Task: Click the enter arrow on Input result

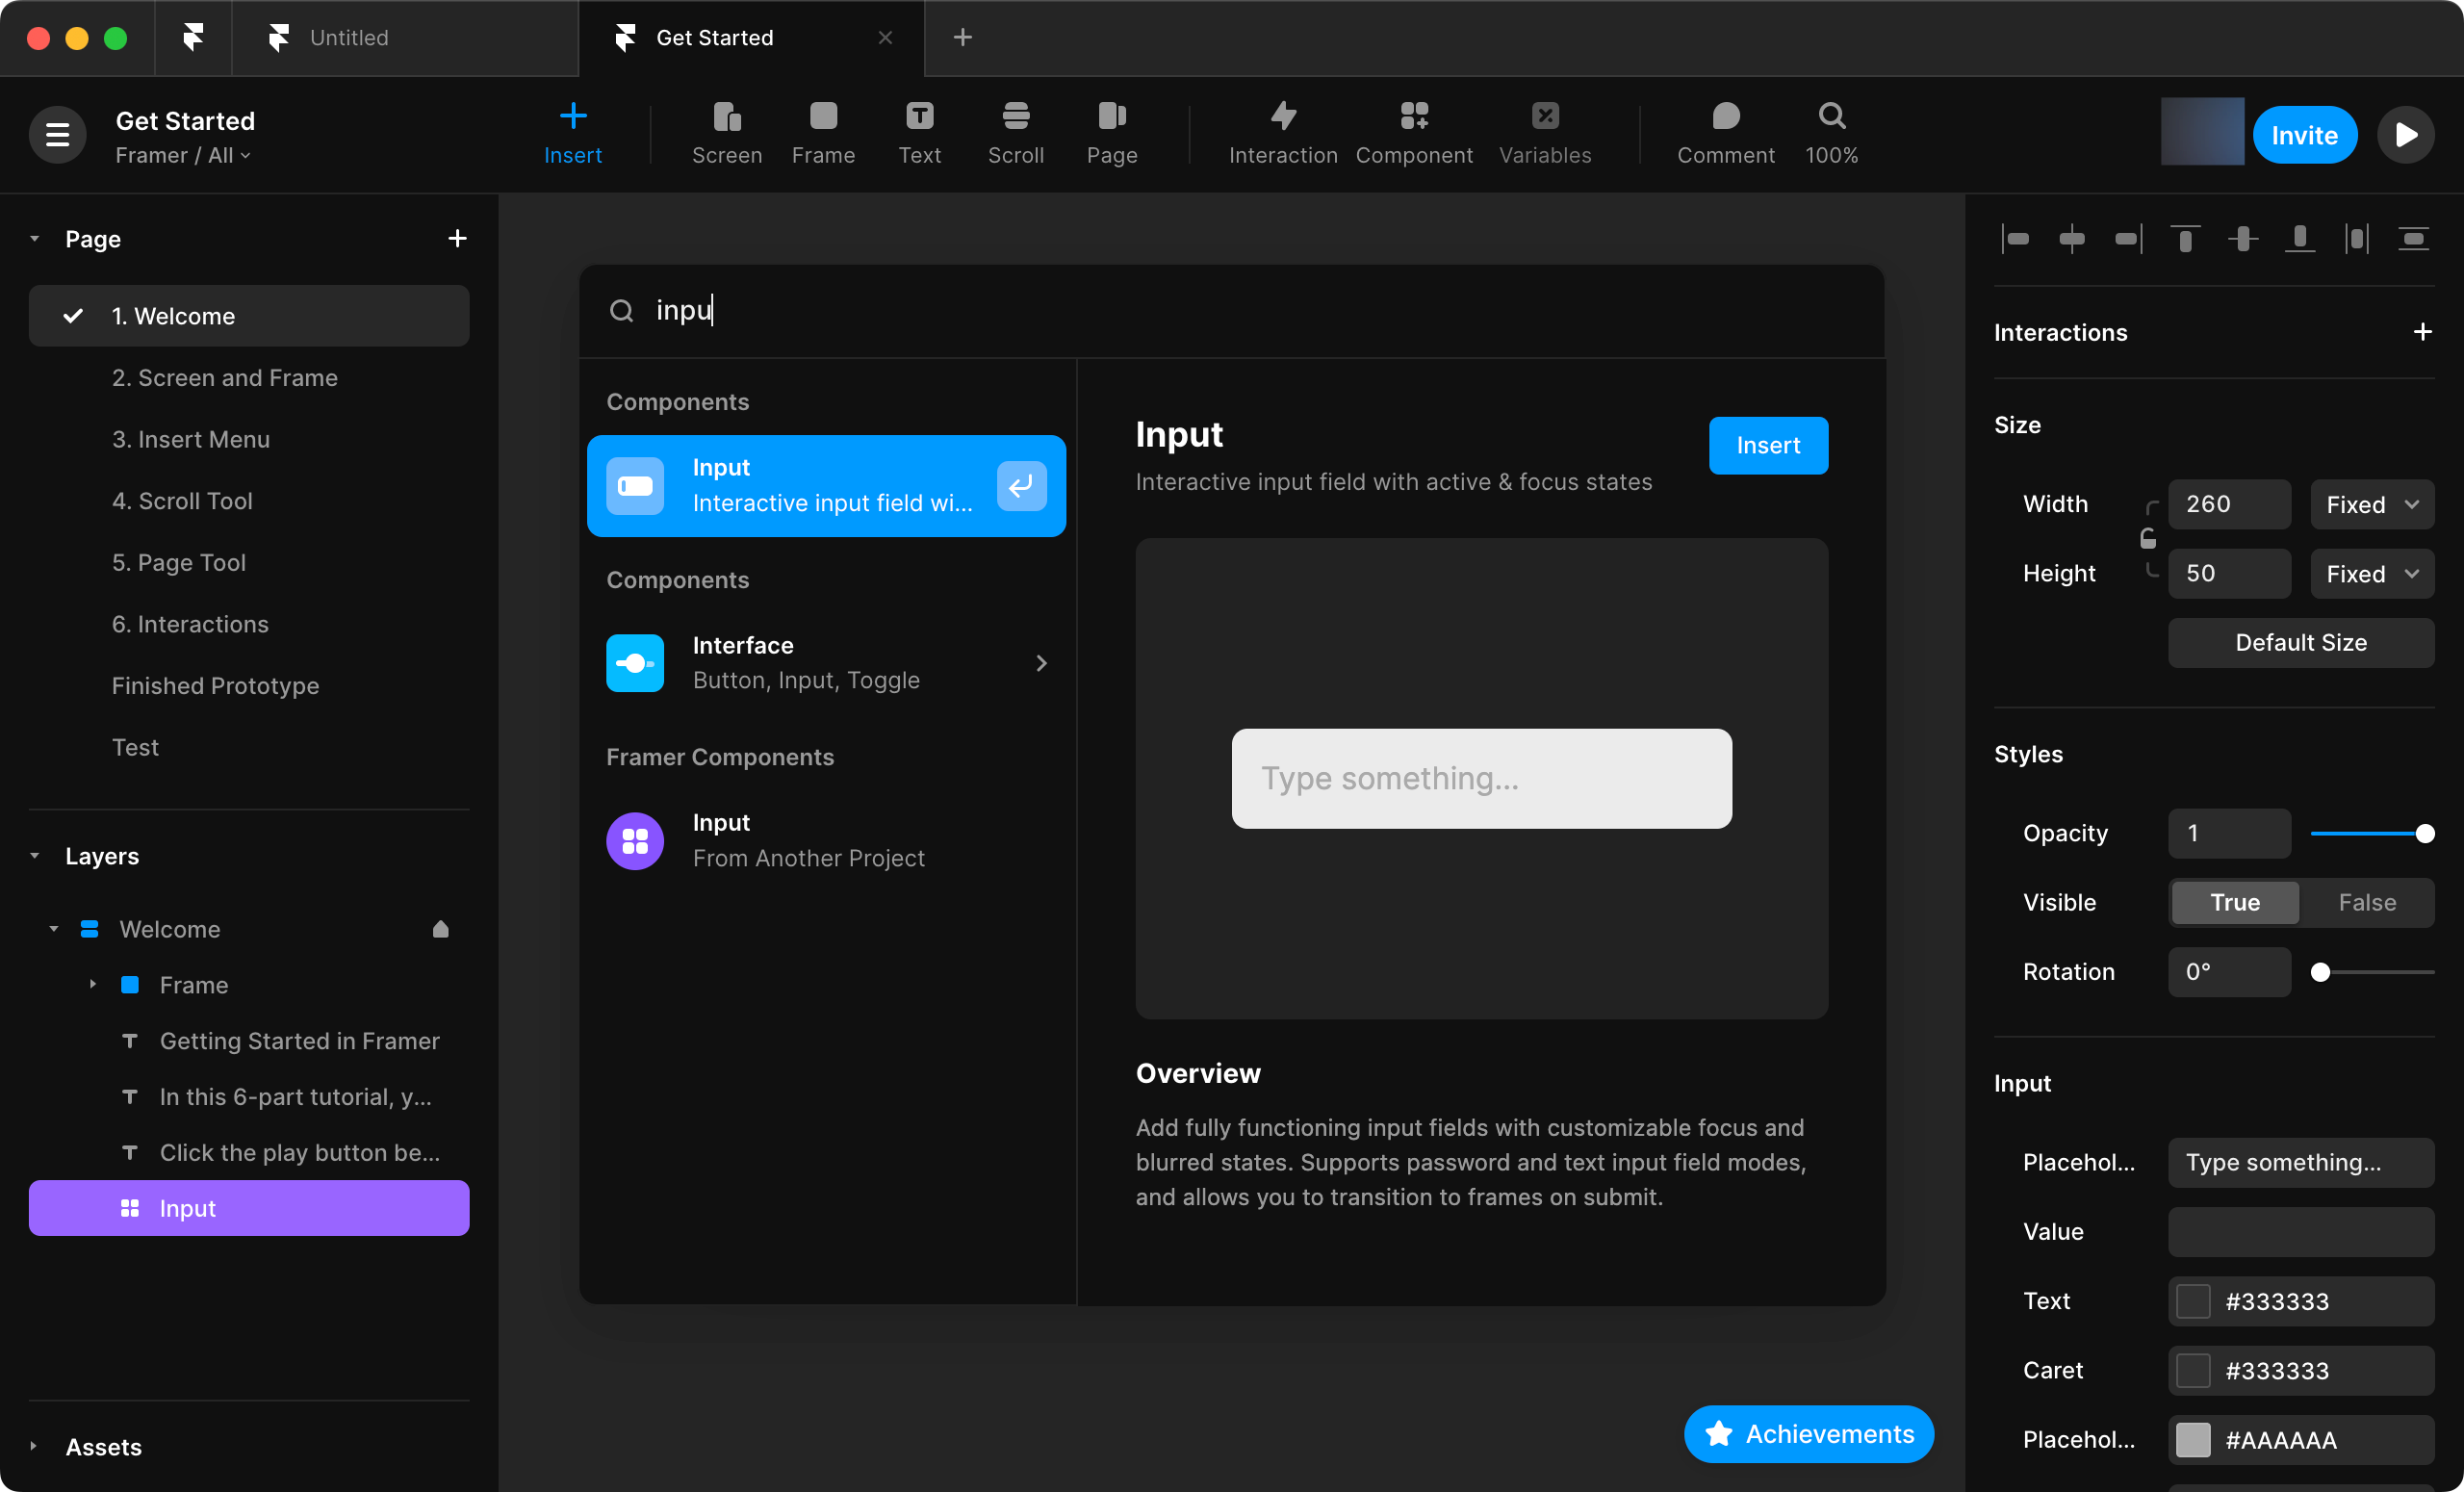Action: [x=1021, y=486]
